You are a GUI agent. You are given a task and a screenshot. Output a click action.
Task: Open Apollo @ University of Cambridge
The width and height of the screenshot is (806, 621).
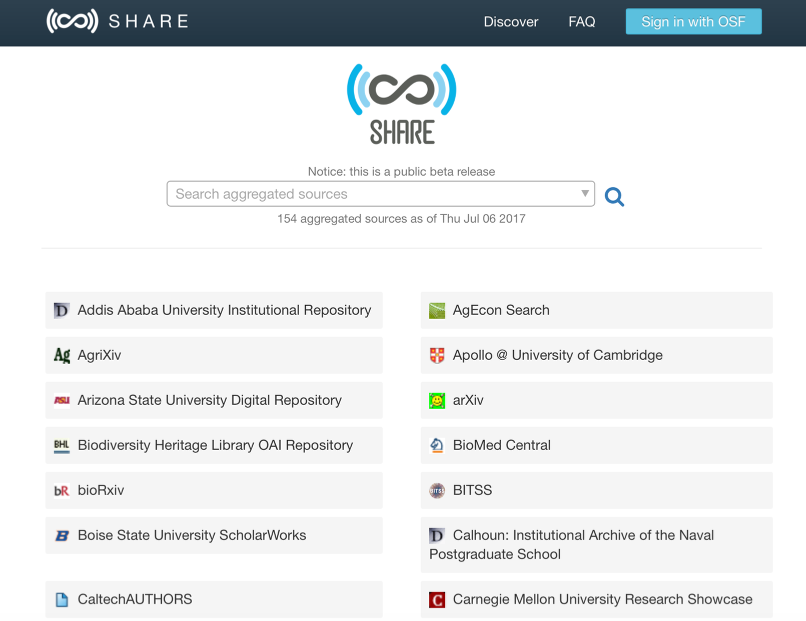[596, 355]
